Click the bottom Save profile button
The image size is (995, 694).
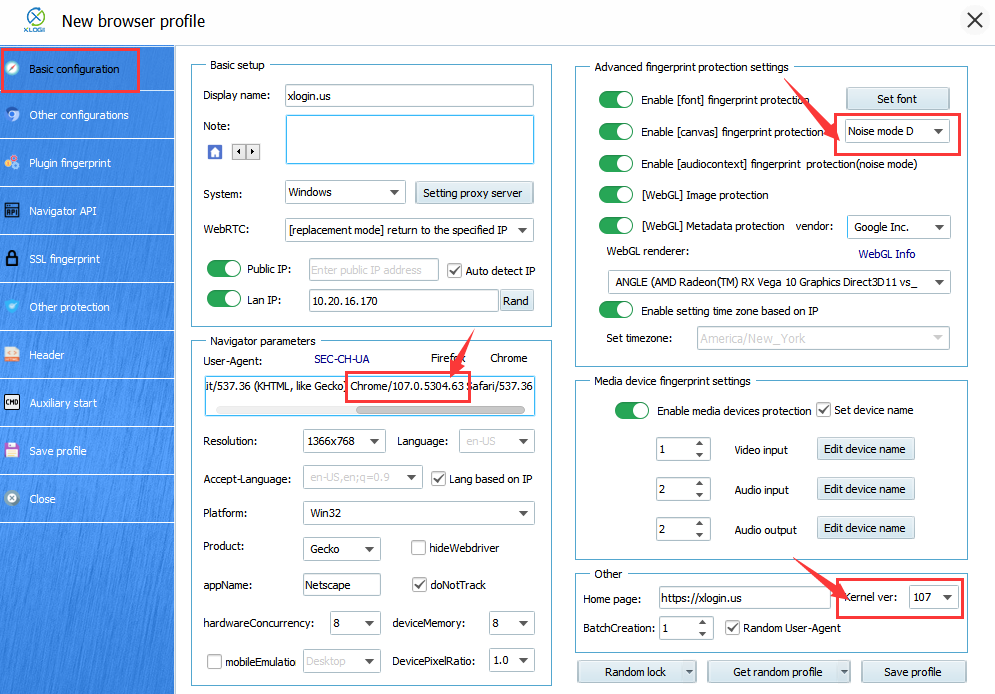pyautogui.click(x=913, y=672)
